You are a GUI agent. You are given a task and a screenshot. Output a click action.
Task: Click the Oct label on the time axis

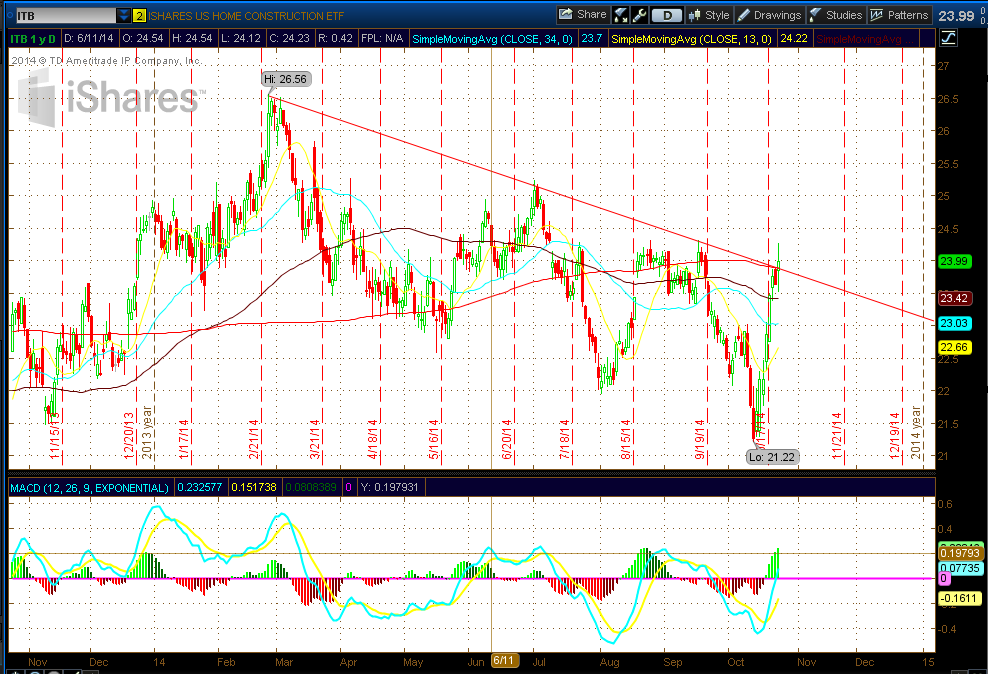point(735,662)
